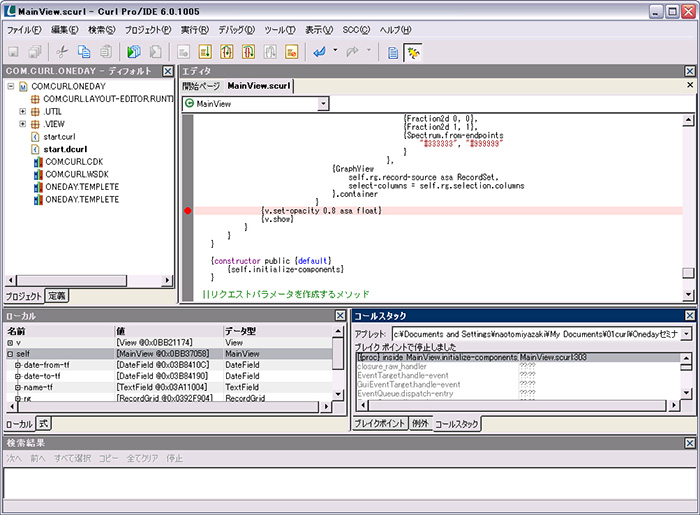Click the scissors Cut icon in toolbar
Image resolution: width=700 pixels, height=515 pixels.
[x=62, y=51]
